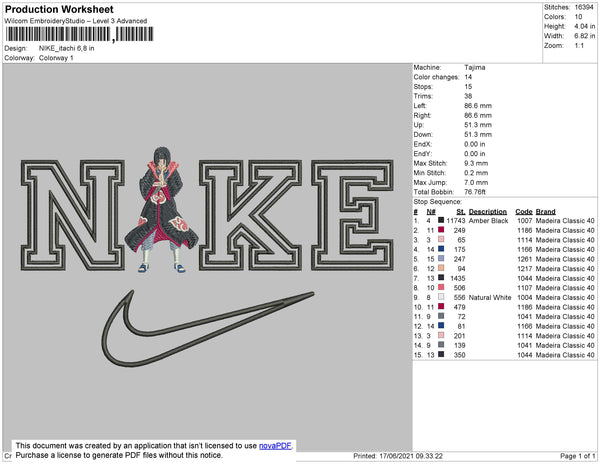Viewport: 600px width, 464px height.
Task: Pick the red swatch in stop row 10
Action: [441, 306]
